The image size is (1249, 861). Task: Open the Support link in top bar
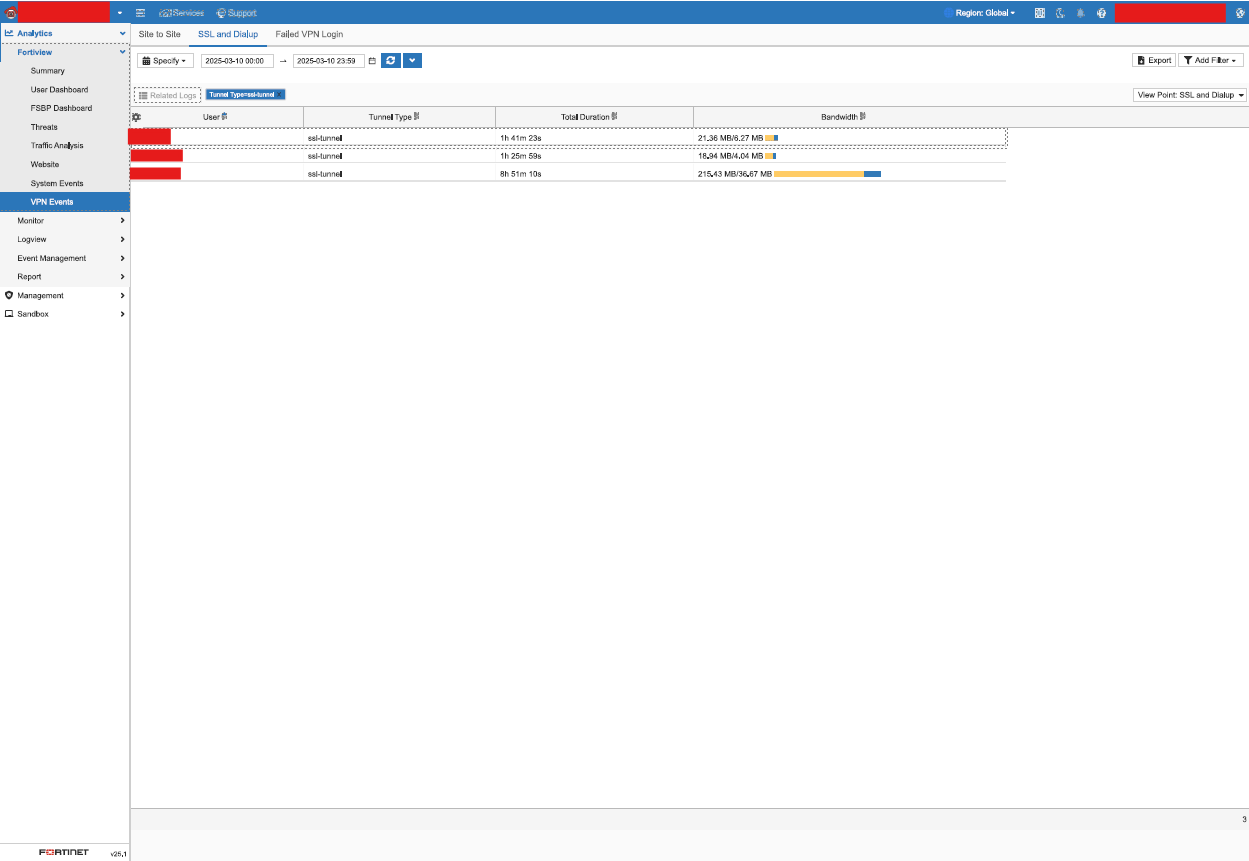tap(236, 13)
